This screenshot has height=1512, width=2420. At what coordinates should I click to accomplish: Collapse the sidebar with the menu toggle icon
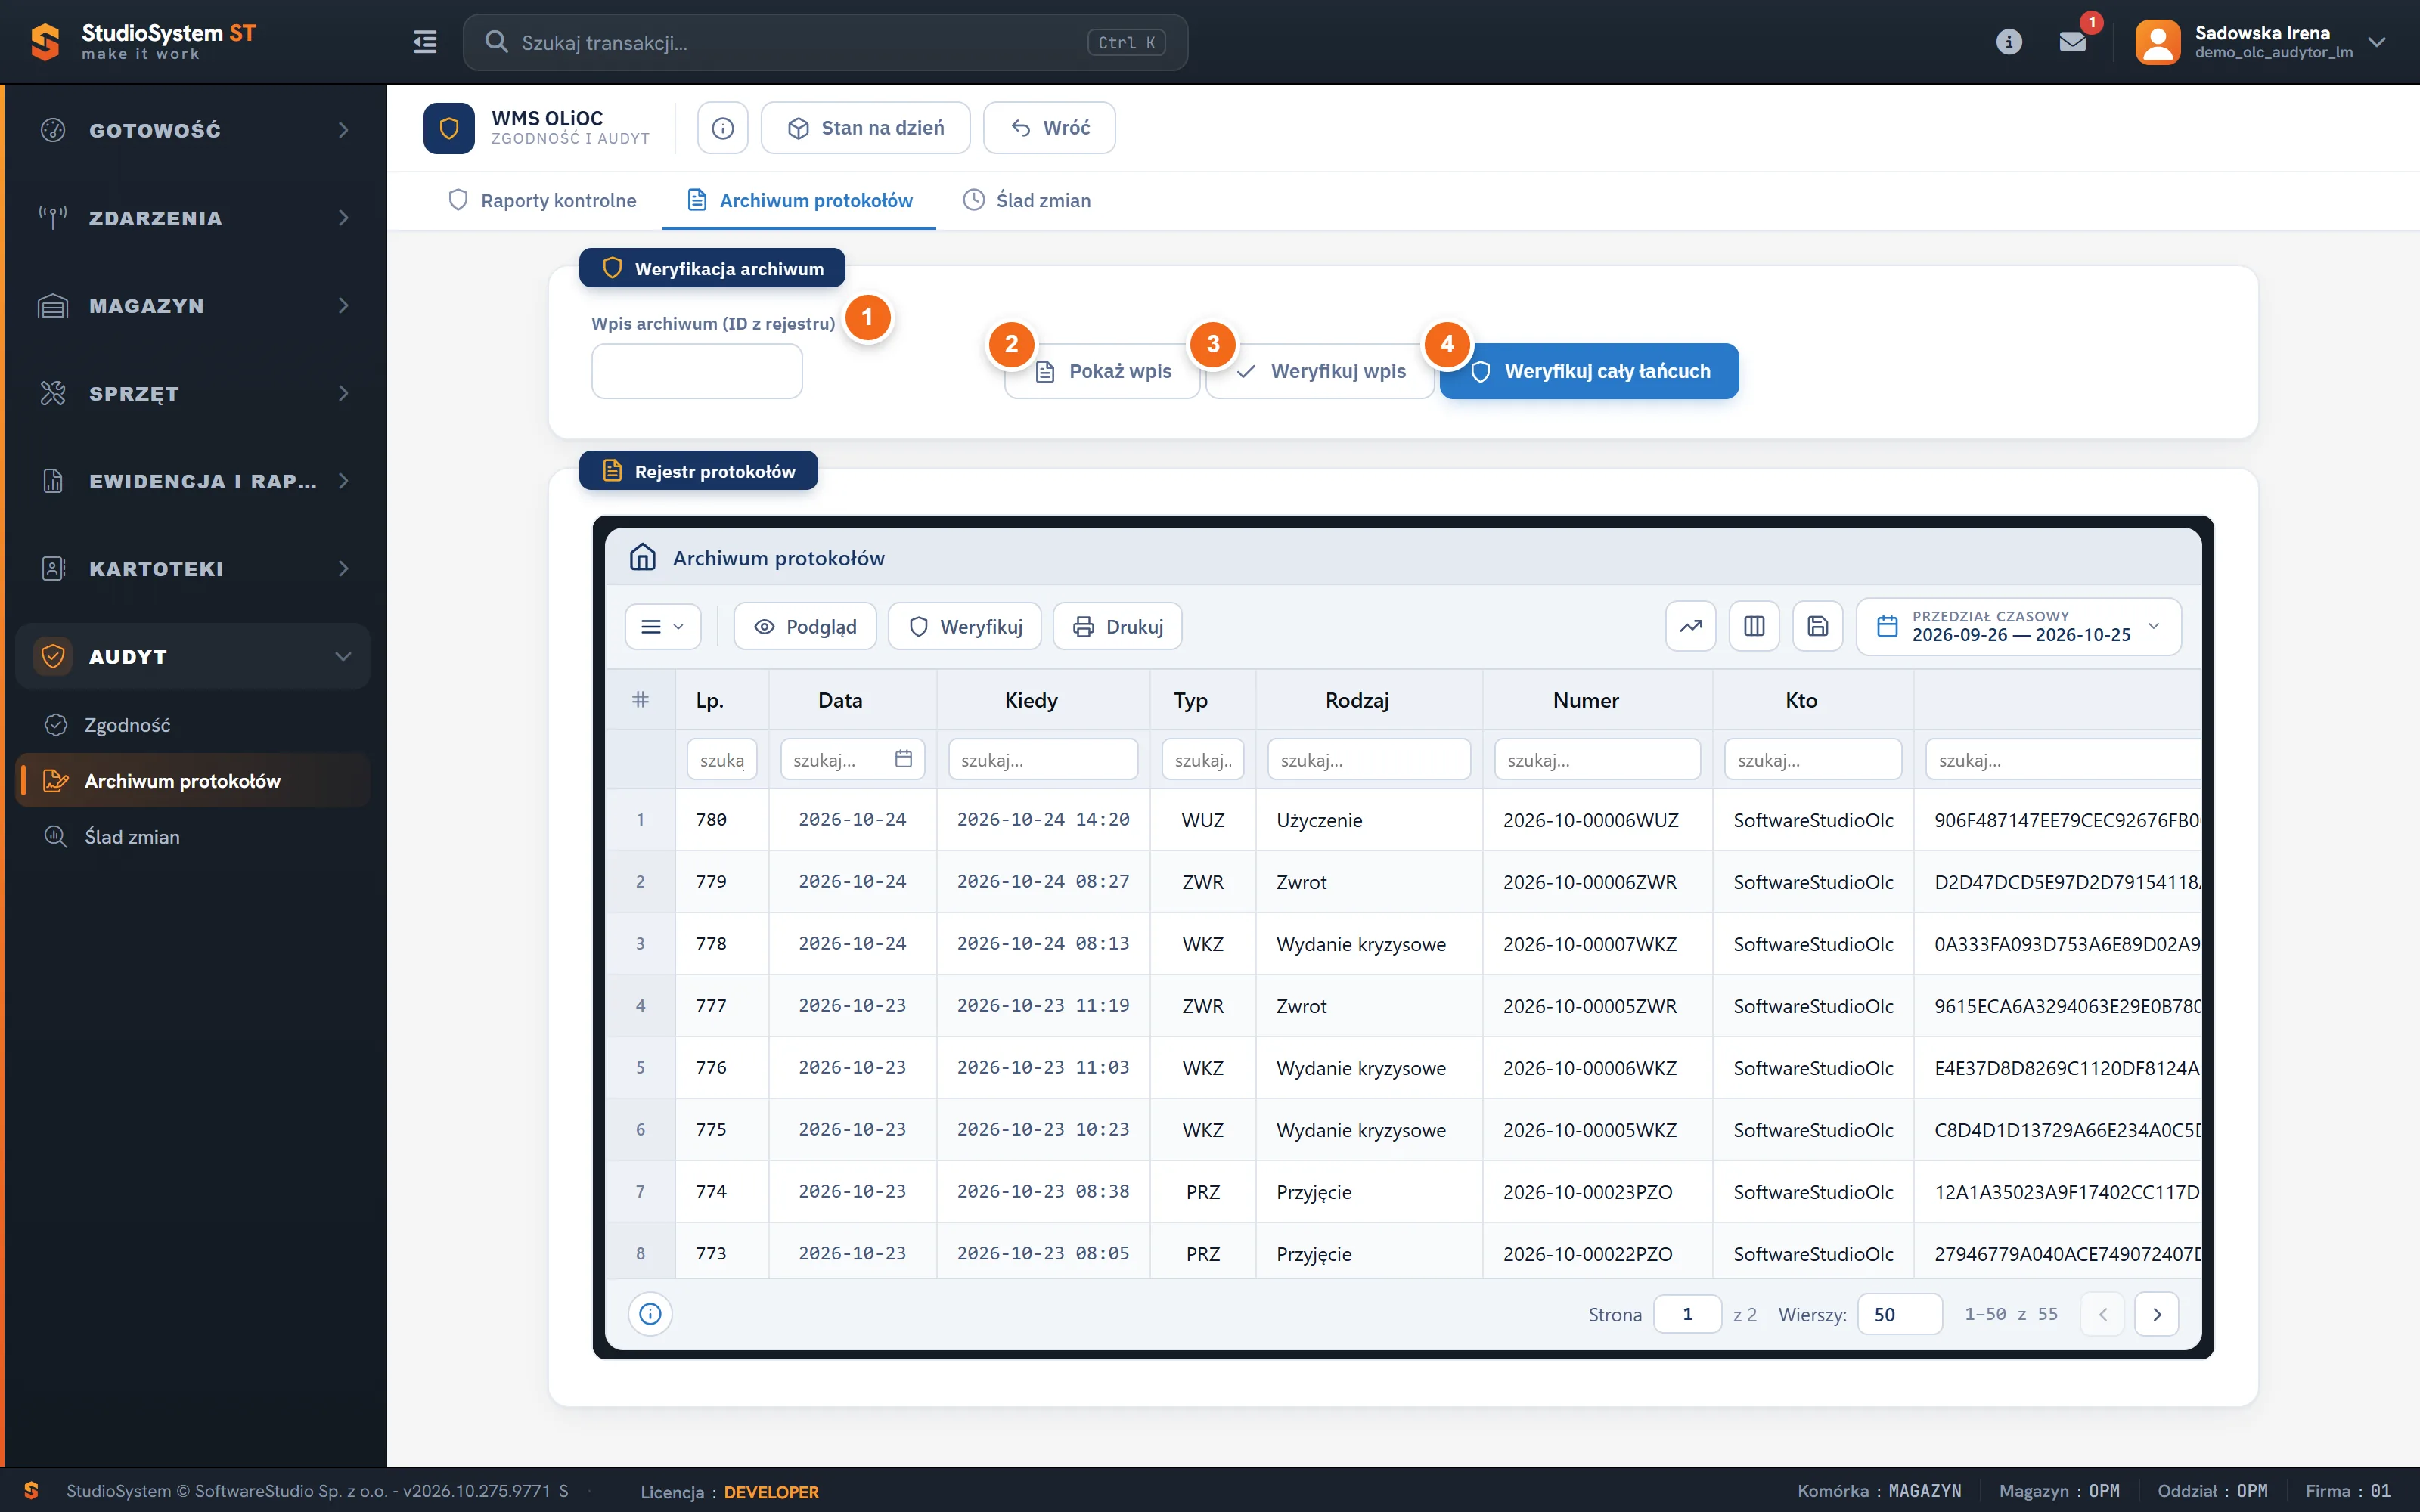425,42
